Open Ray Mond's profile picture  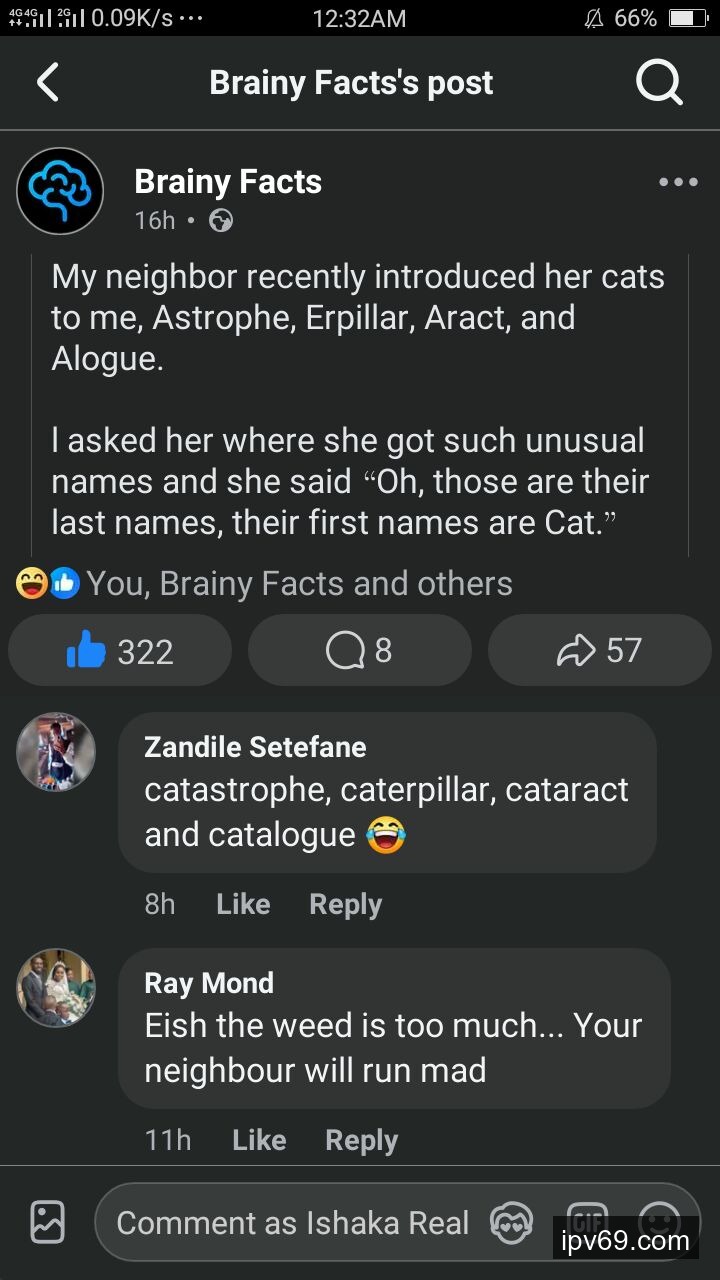(56, 988)
